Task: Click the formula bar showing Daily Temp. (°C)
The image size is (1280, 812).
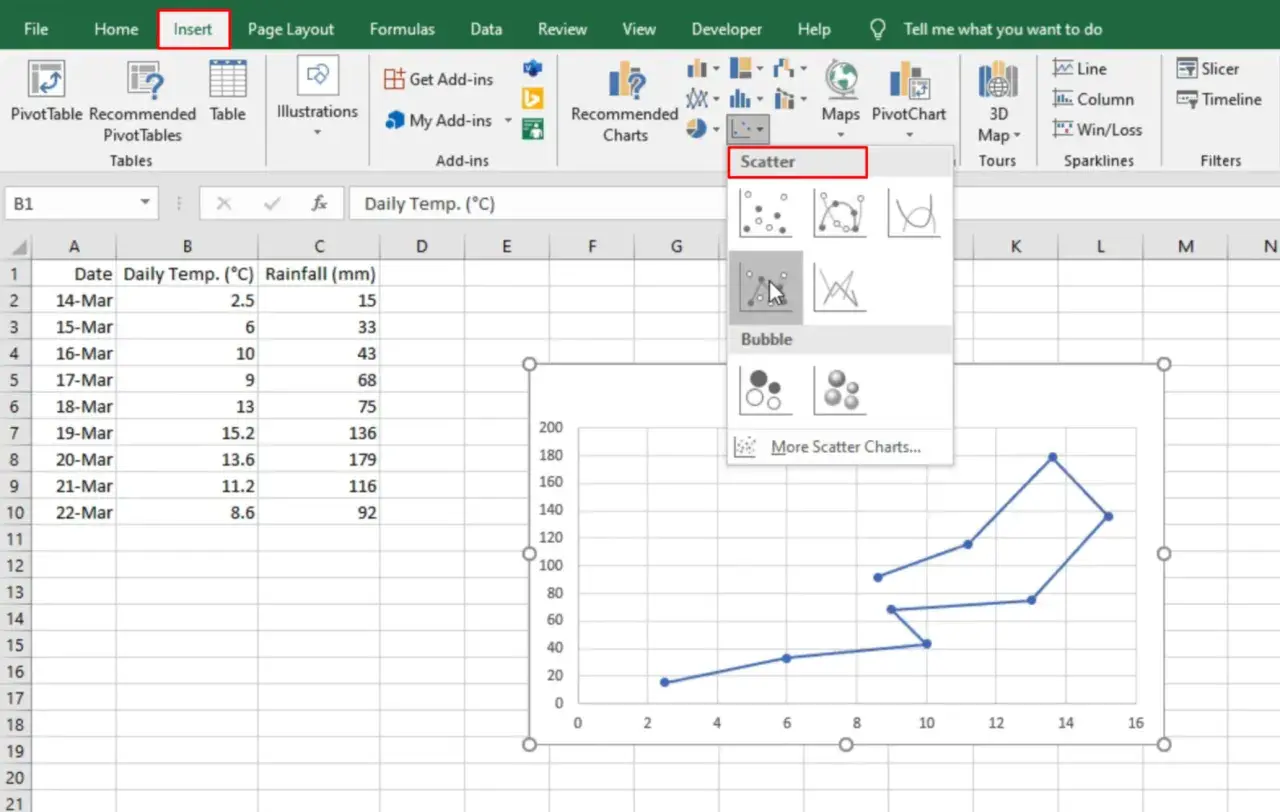Action: coord(812,203)
